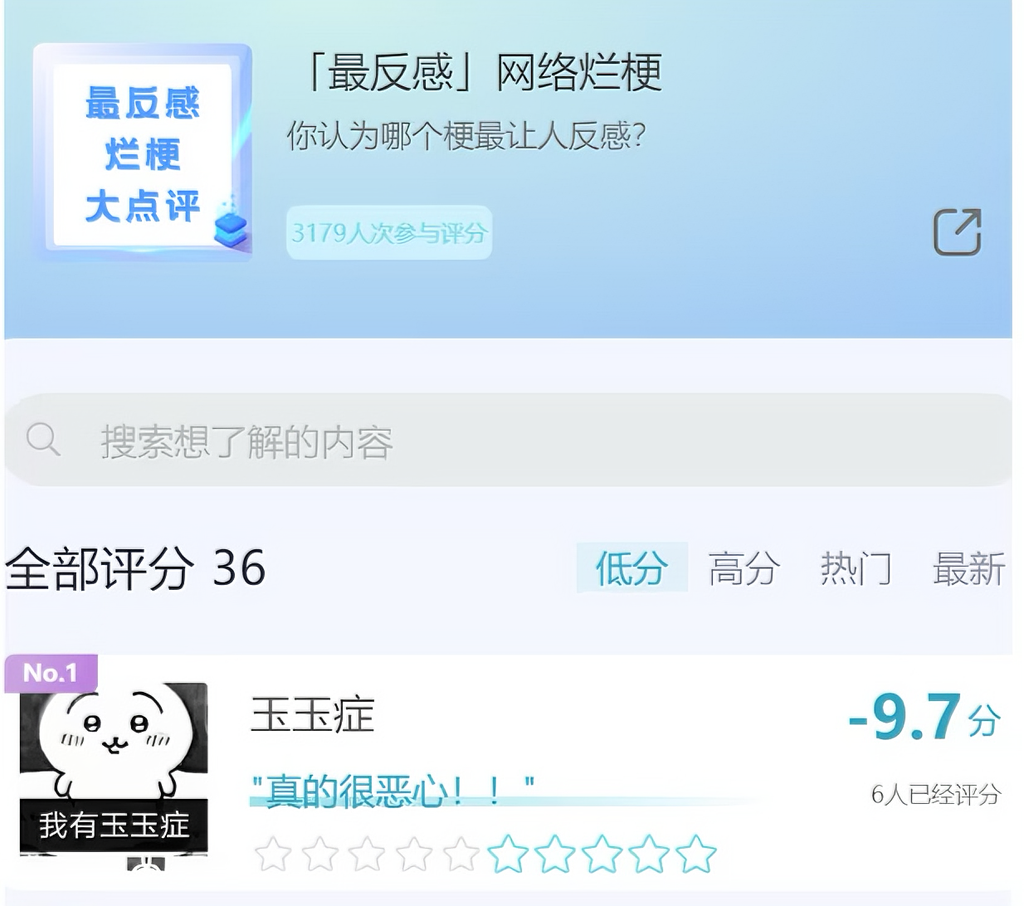Switch to the 最新 sort tab
This screenshot has height=906, width=1024.
[968, 568]
